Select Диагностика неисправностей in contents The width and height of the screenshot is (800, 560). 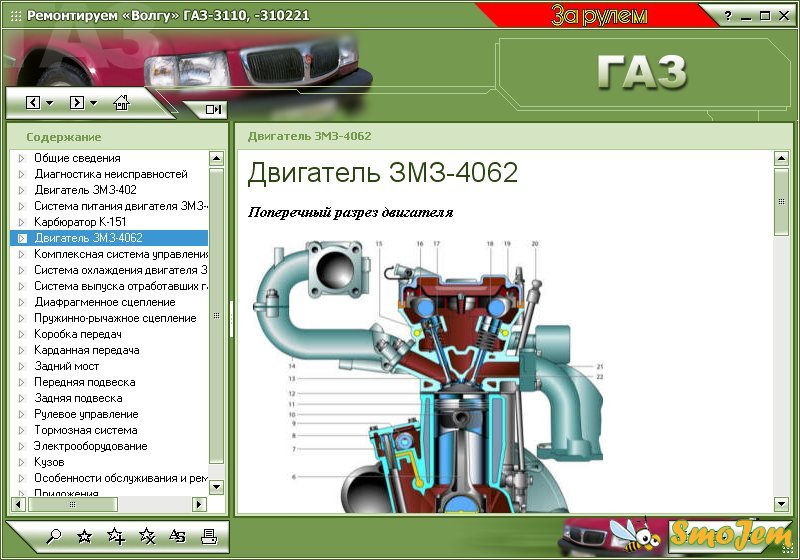(111, 174)
